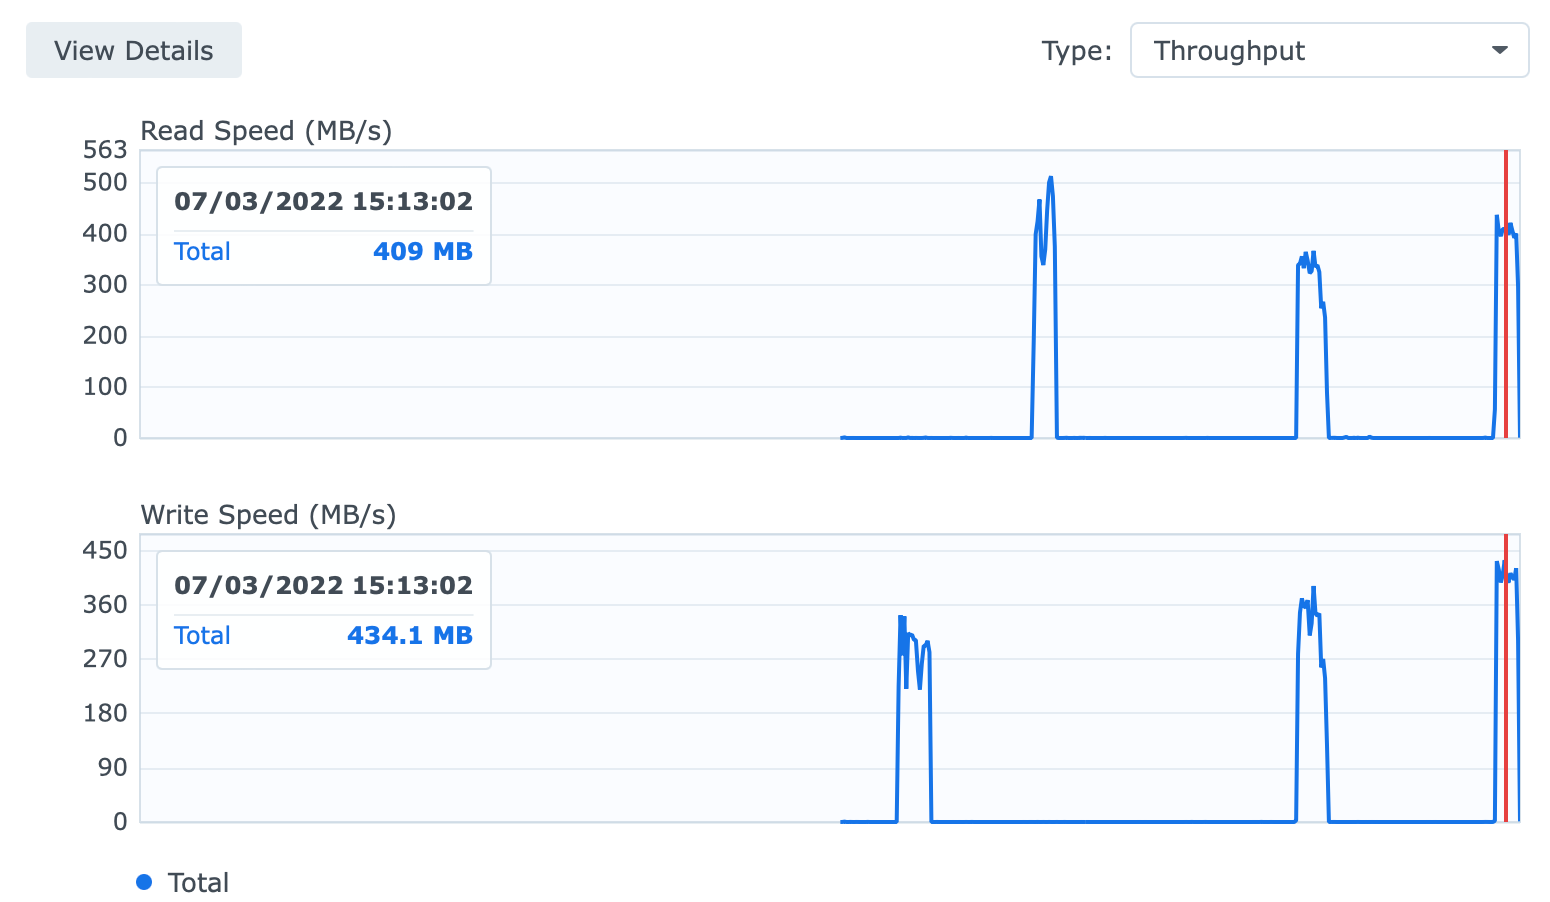Screen dimensions: 1550x902
Task: Click Total label in the Read Speed tooltip
Action: tap(202, 251)
